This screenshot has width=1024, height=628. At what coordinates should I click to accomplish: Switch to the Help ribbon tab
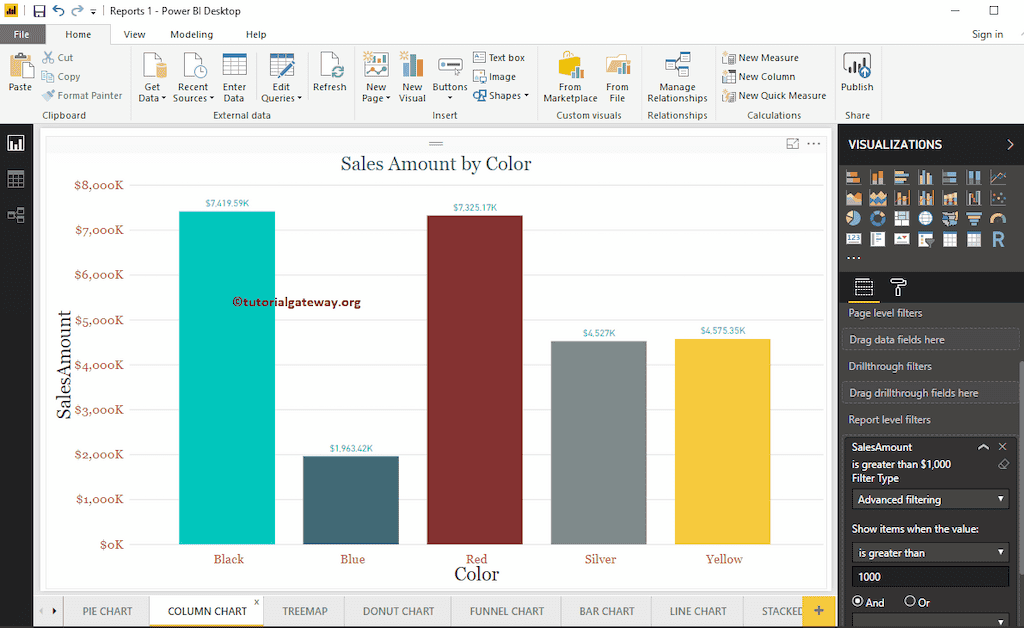(x=256, y=35)
